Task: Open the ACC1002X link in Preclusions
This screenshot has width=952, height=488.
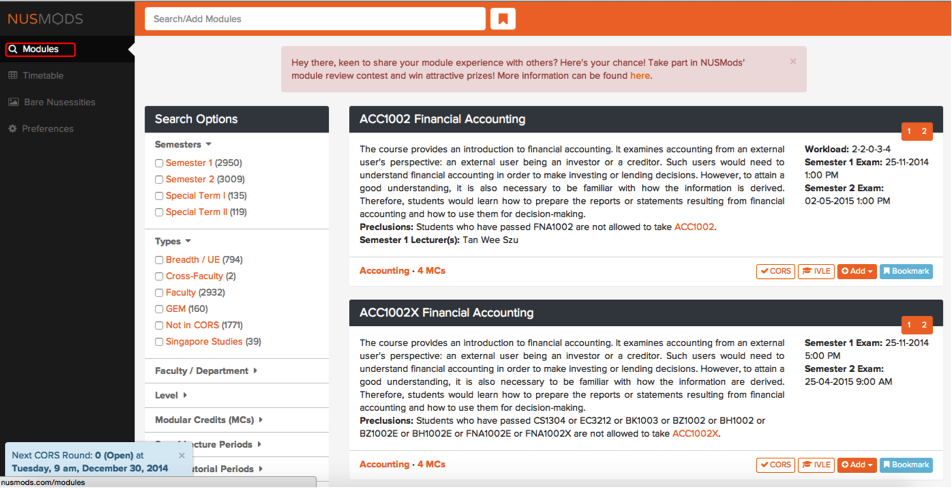Action: pyautogui.click(x=695, y=434)
